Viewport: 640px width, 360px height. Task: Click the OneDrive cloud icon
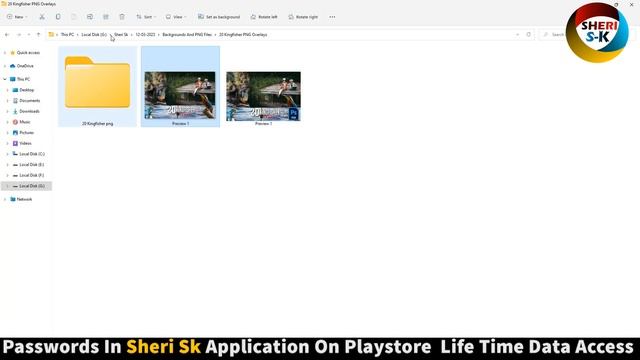coord(12,66)
